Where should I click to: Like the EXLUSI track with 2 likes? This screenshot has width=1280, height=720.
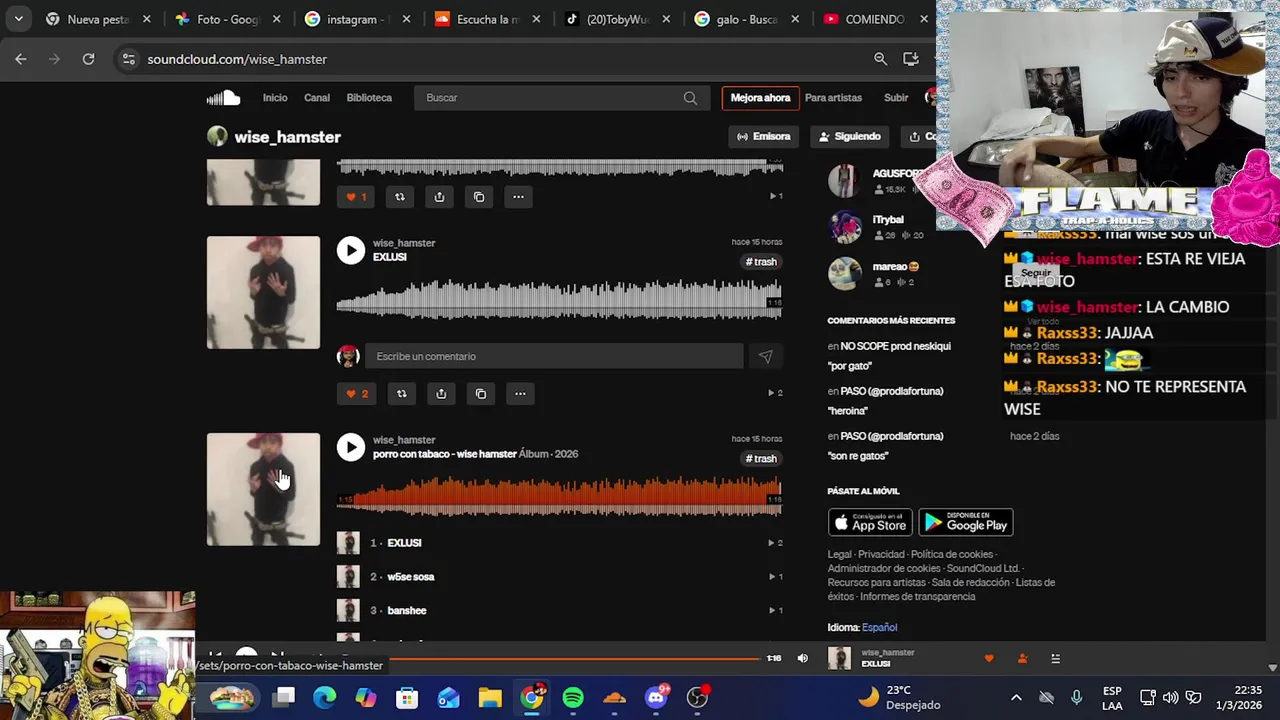tap(357, 394)
